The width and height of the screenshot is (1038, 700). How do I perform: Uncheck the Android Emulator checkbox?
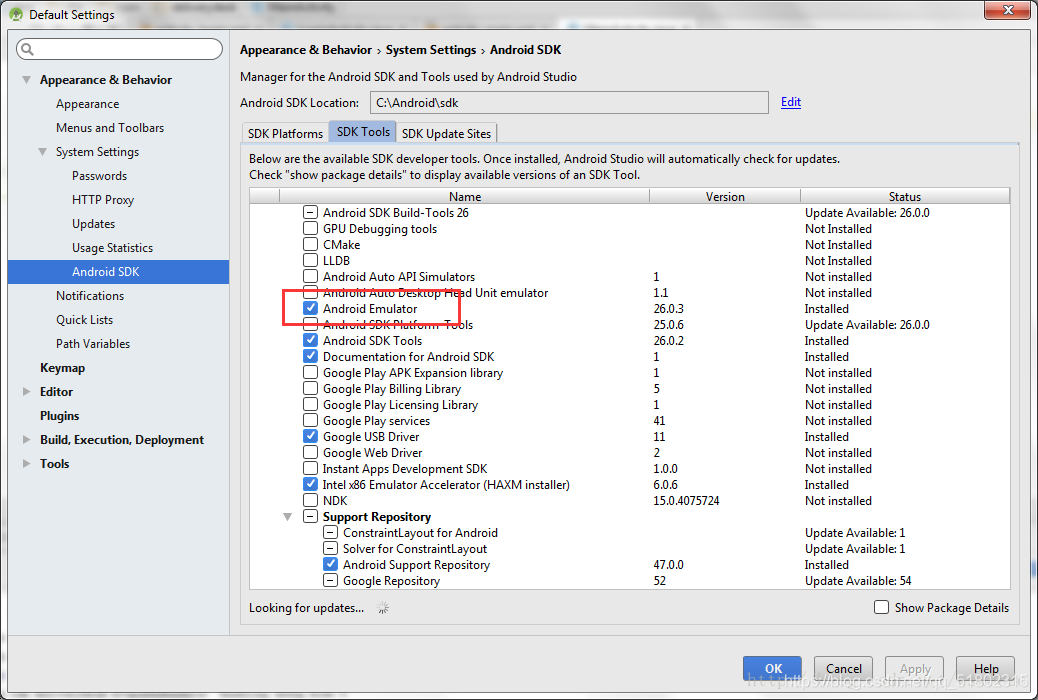[x=310, y=309]
